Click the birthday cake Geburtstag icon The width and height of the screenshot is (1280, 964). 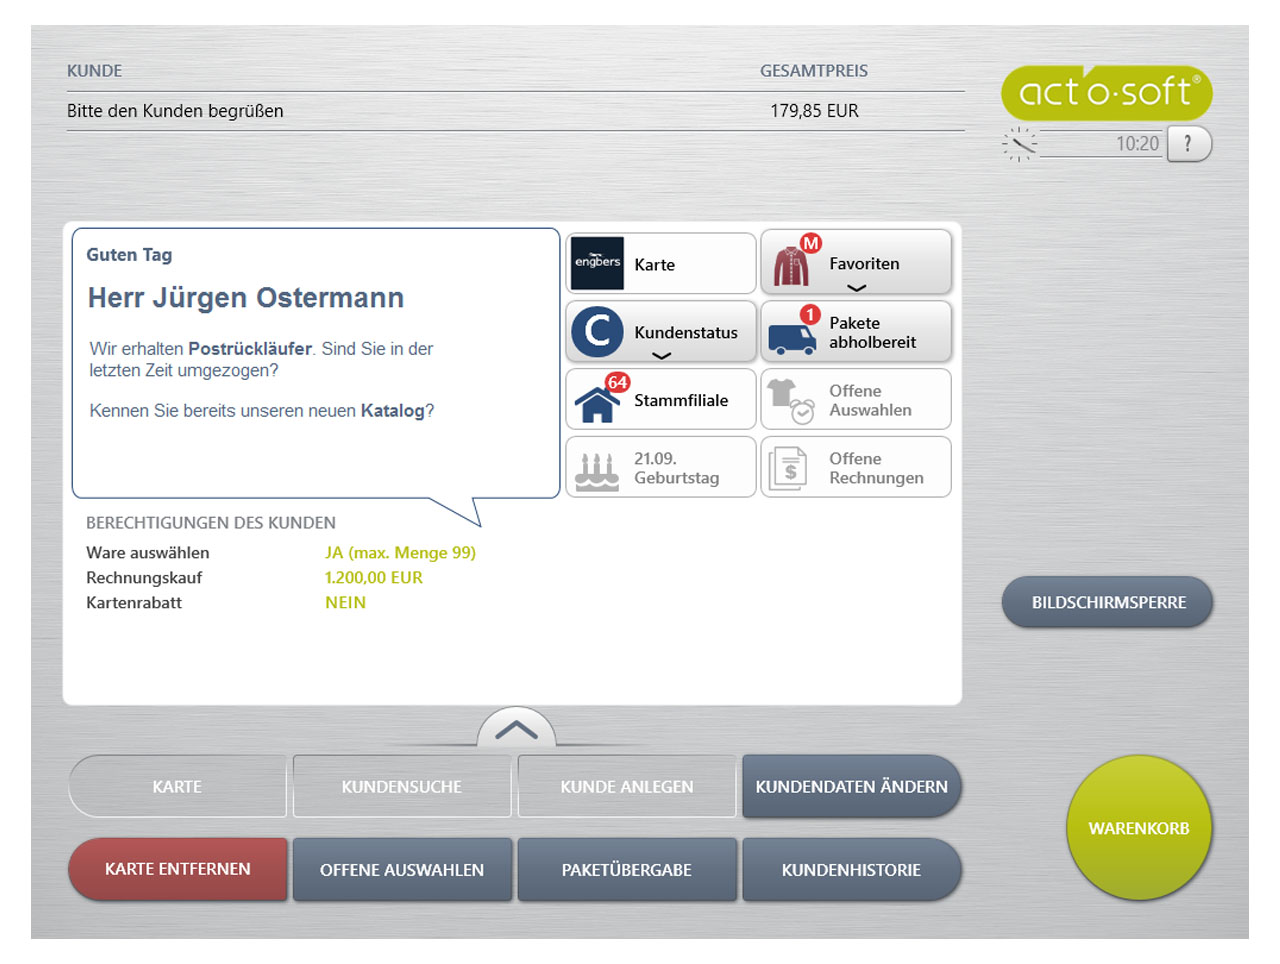point(597,468)
